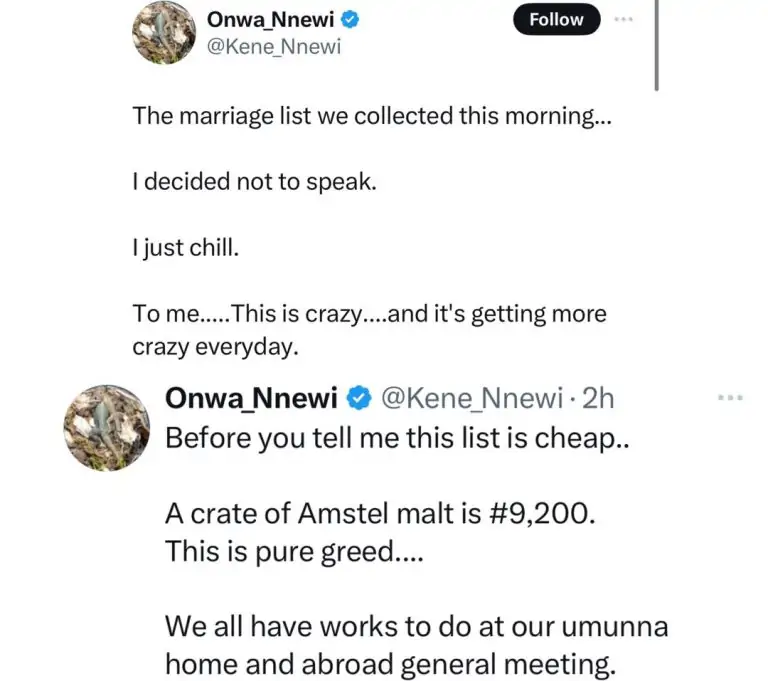This screenshot has width=768, height=681.
Task: Click the "This is crazy" paragraph
Action: click(369, 330)
